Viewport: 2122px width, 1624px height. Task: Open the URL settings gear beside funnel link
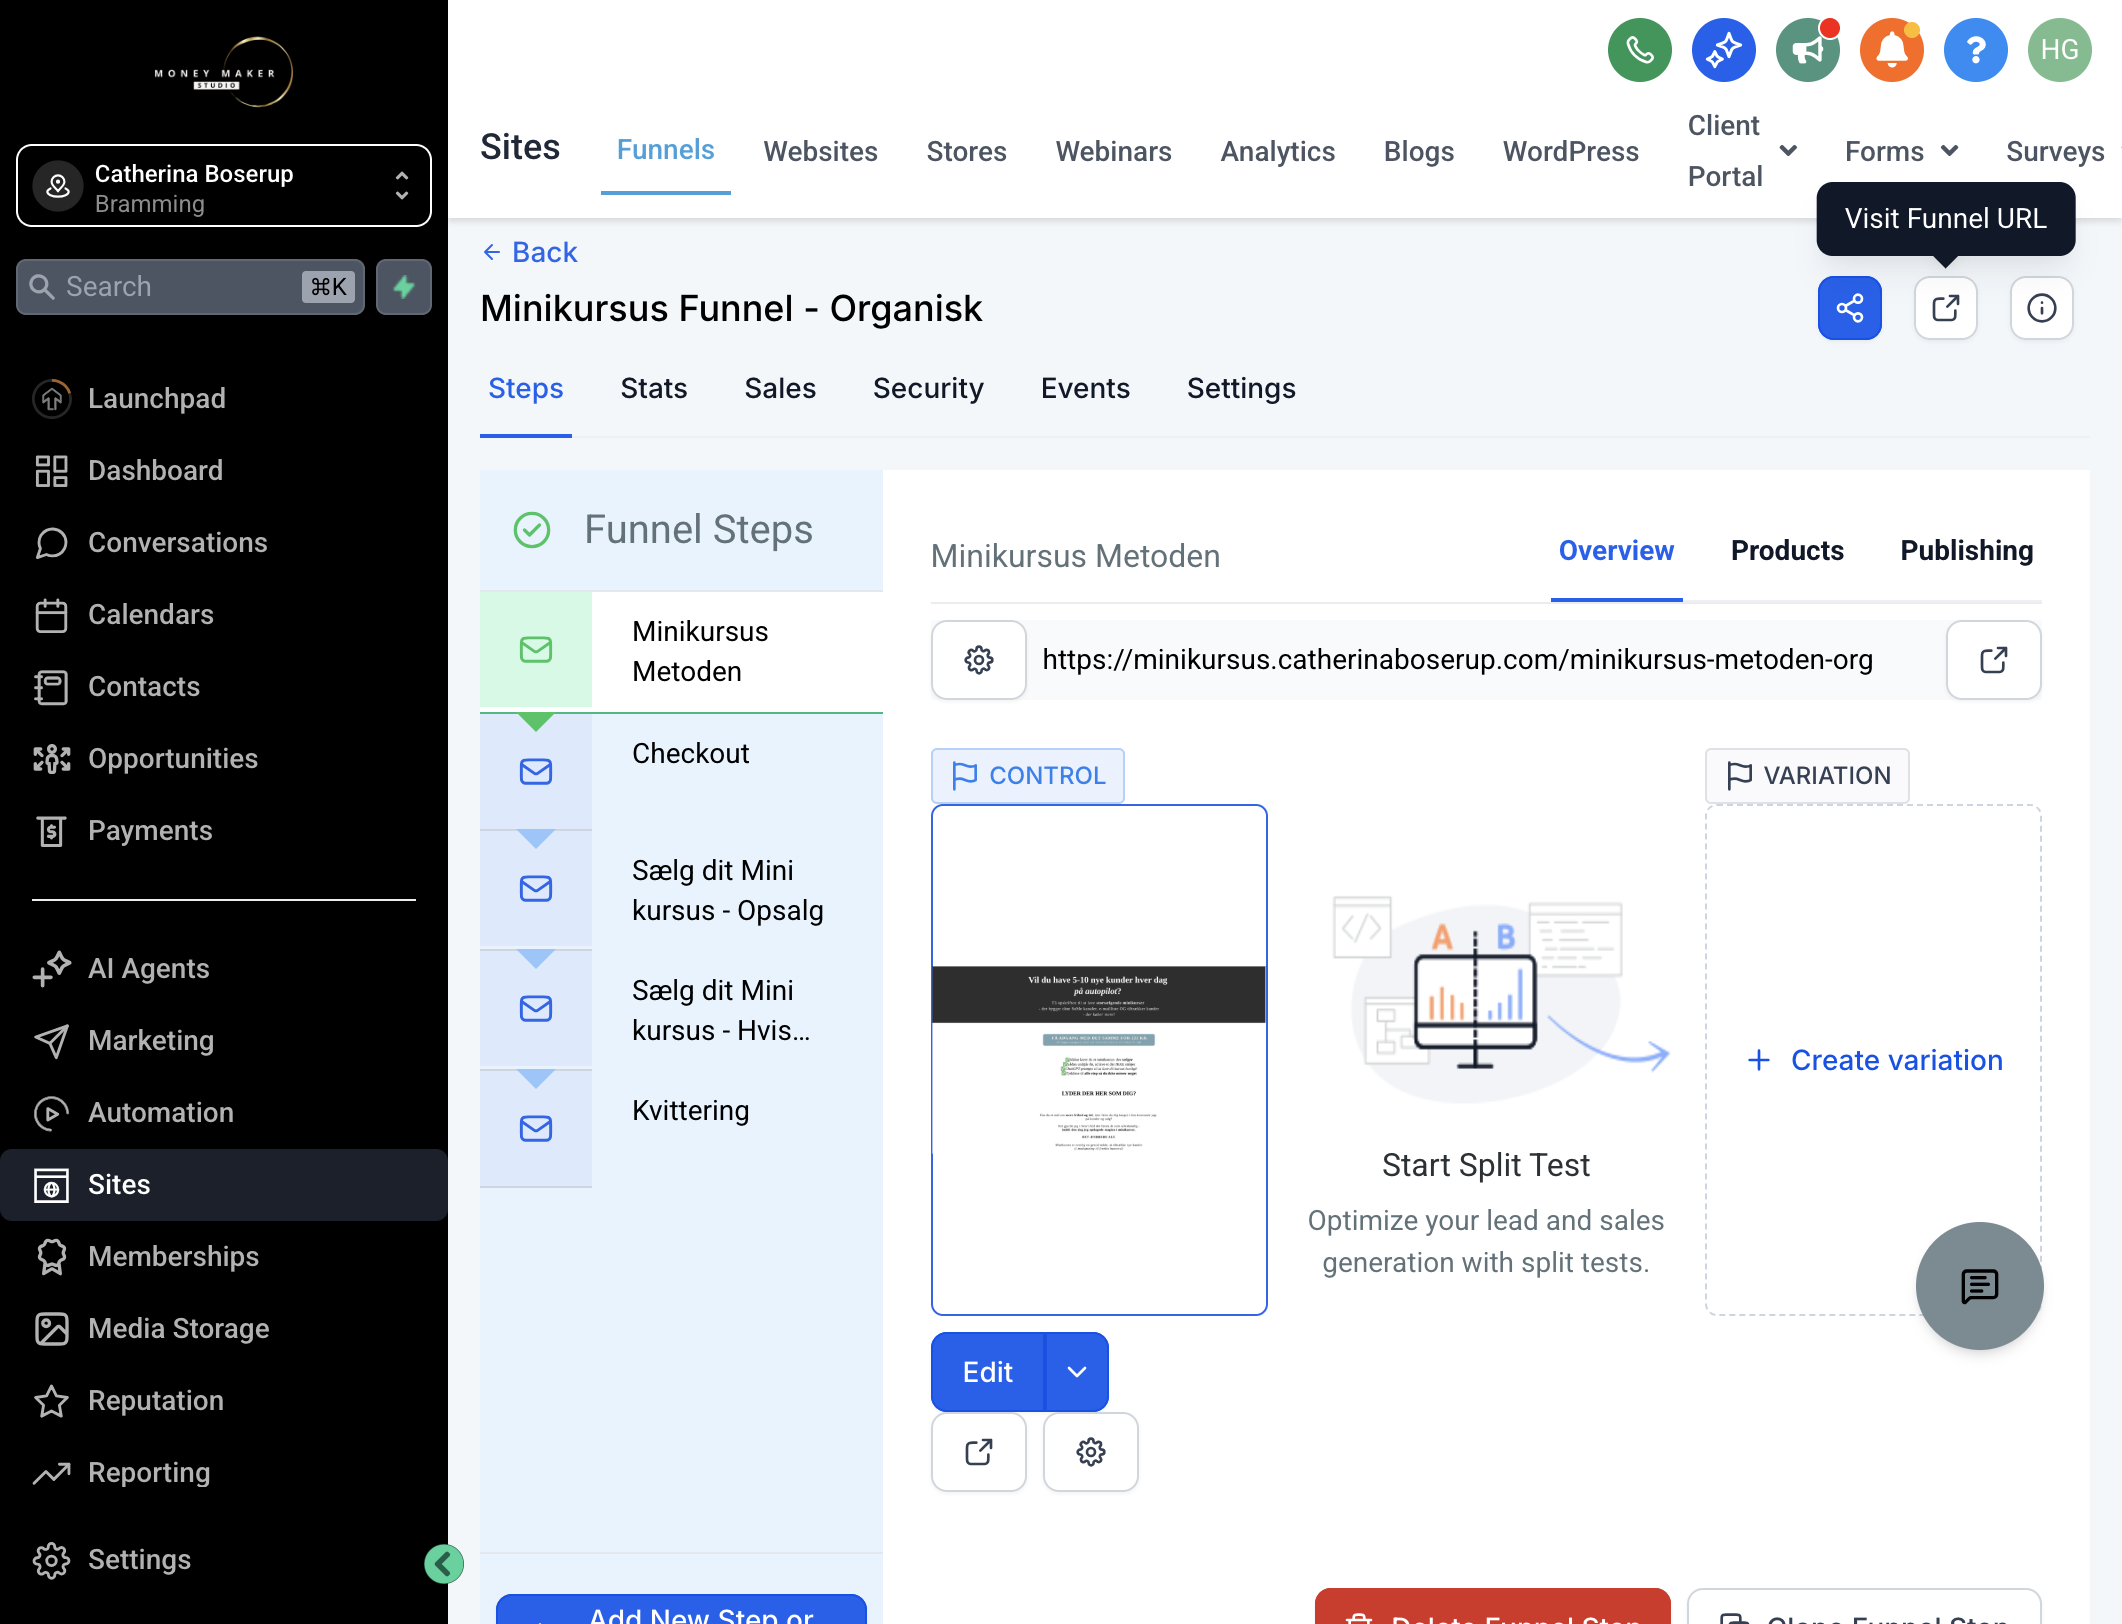tap(978, 660)
